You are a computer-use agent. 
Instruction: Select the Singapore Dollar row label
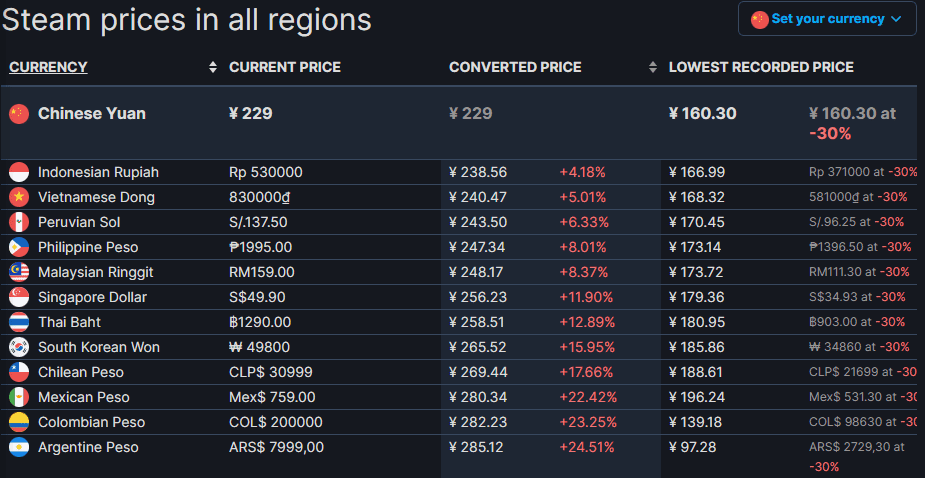[x=93, y=297]
